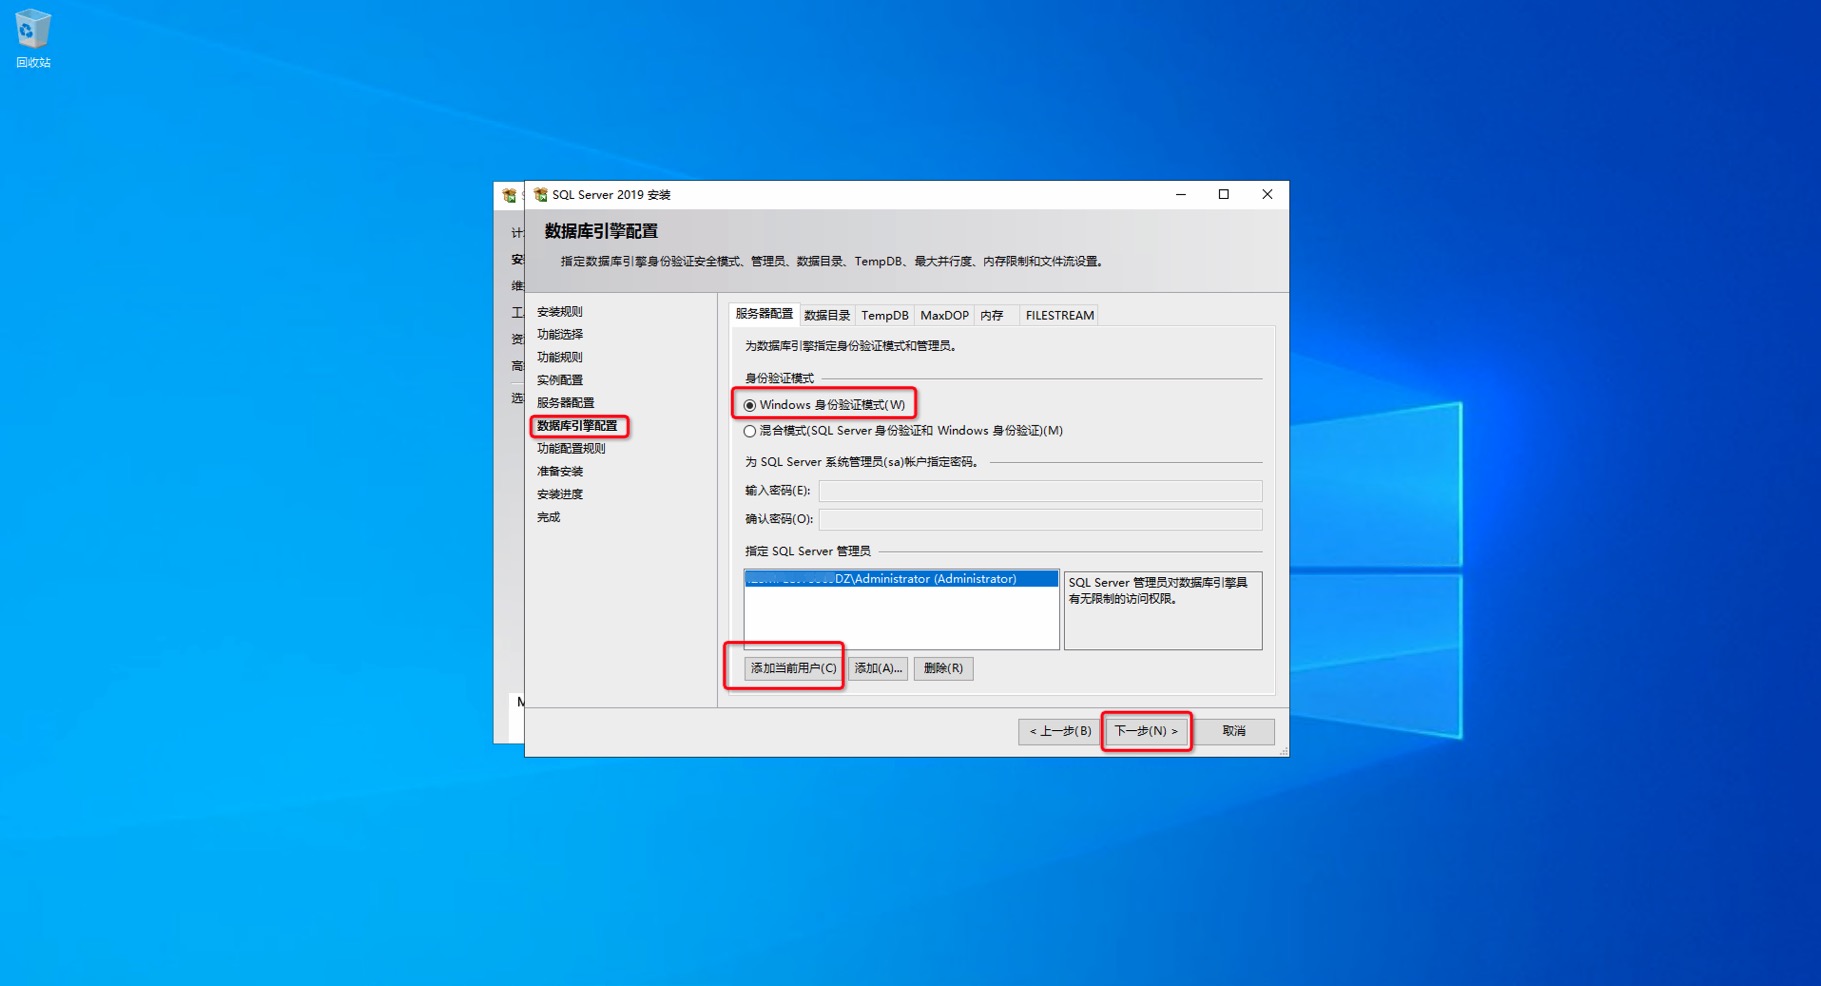The width and height of the screenshot is (1821, 986).
Task: Click the resize grip at window corner
Action: click(x=1283, y=751)
